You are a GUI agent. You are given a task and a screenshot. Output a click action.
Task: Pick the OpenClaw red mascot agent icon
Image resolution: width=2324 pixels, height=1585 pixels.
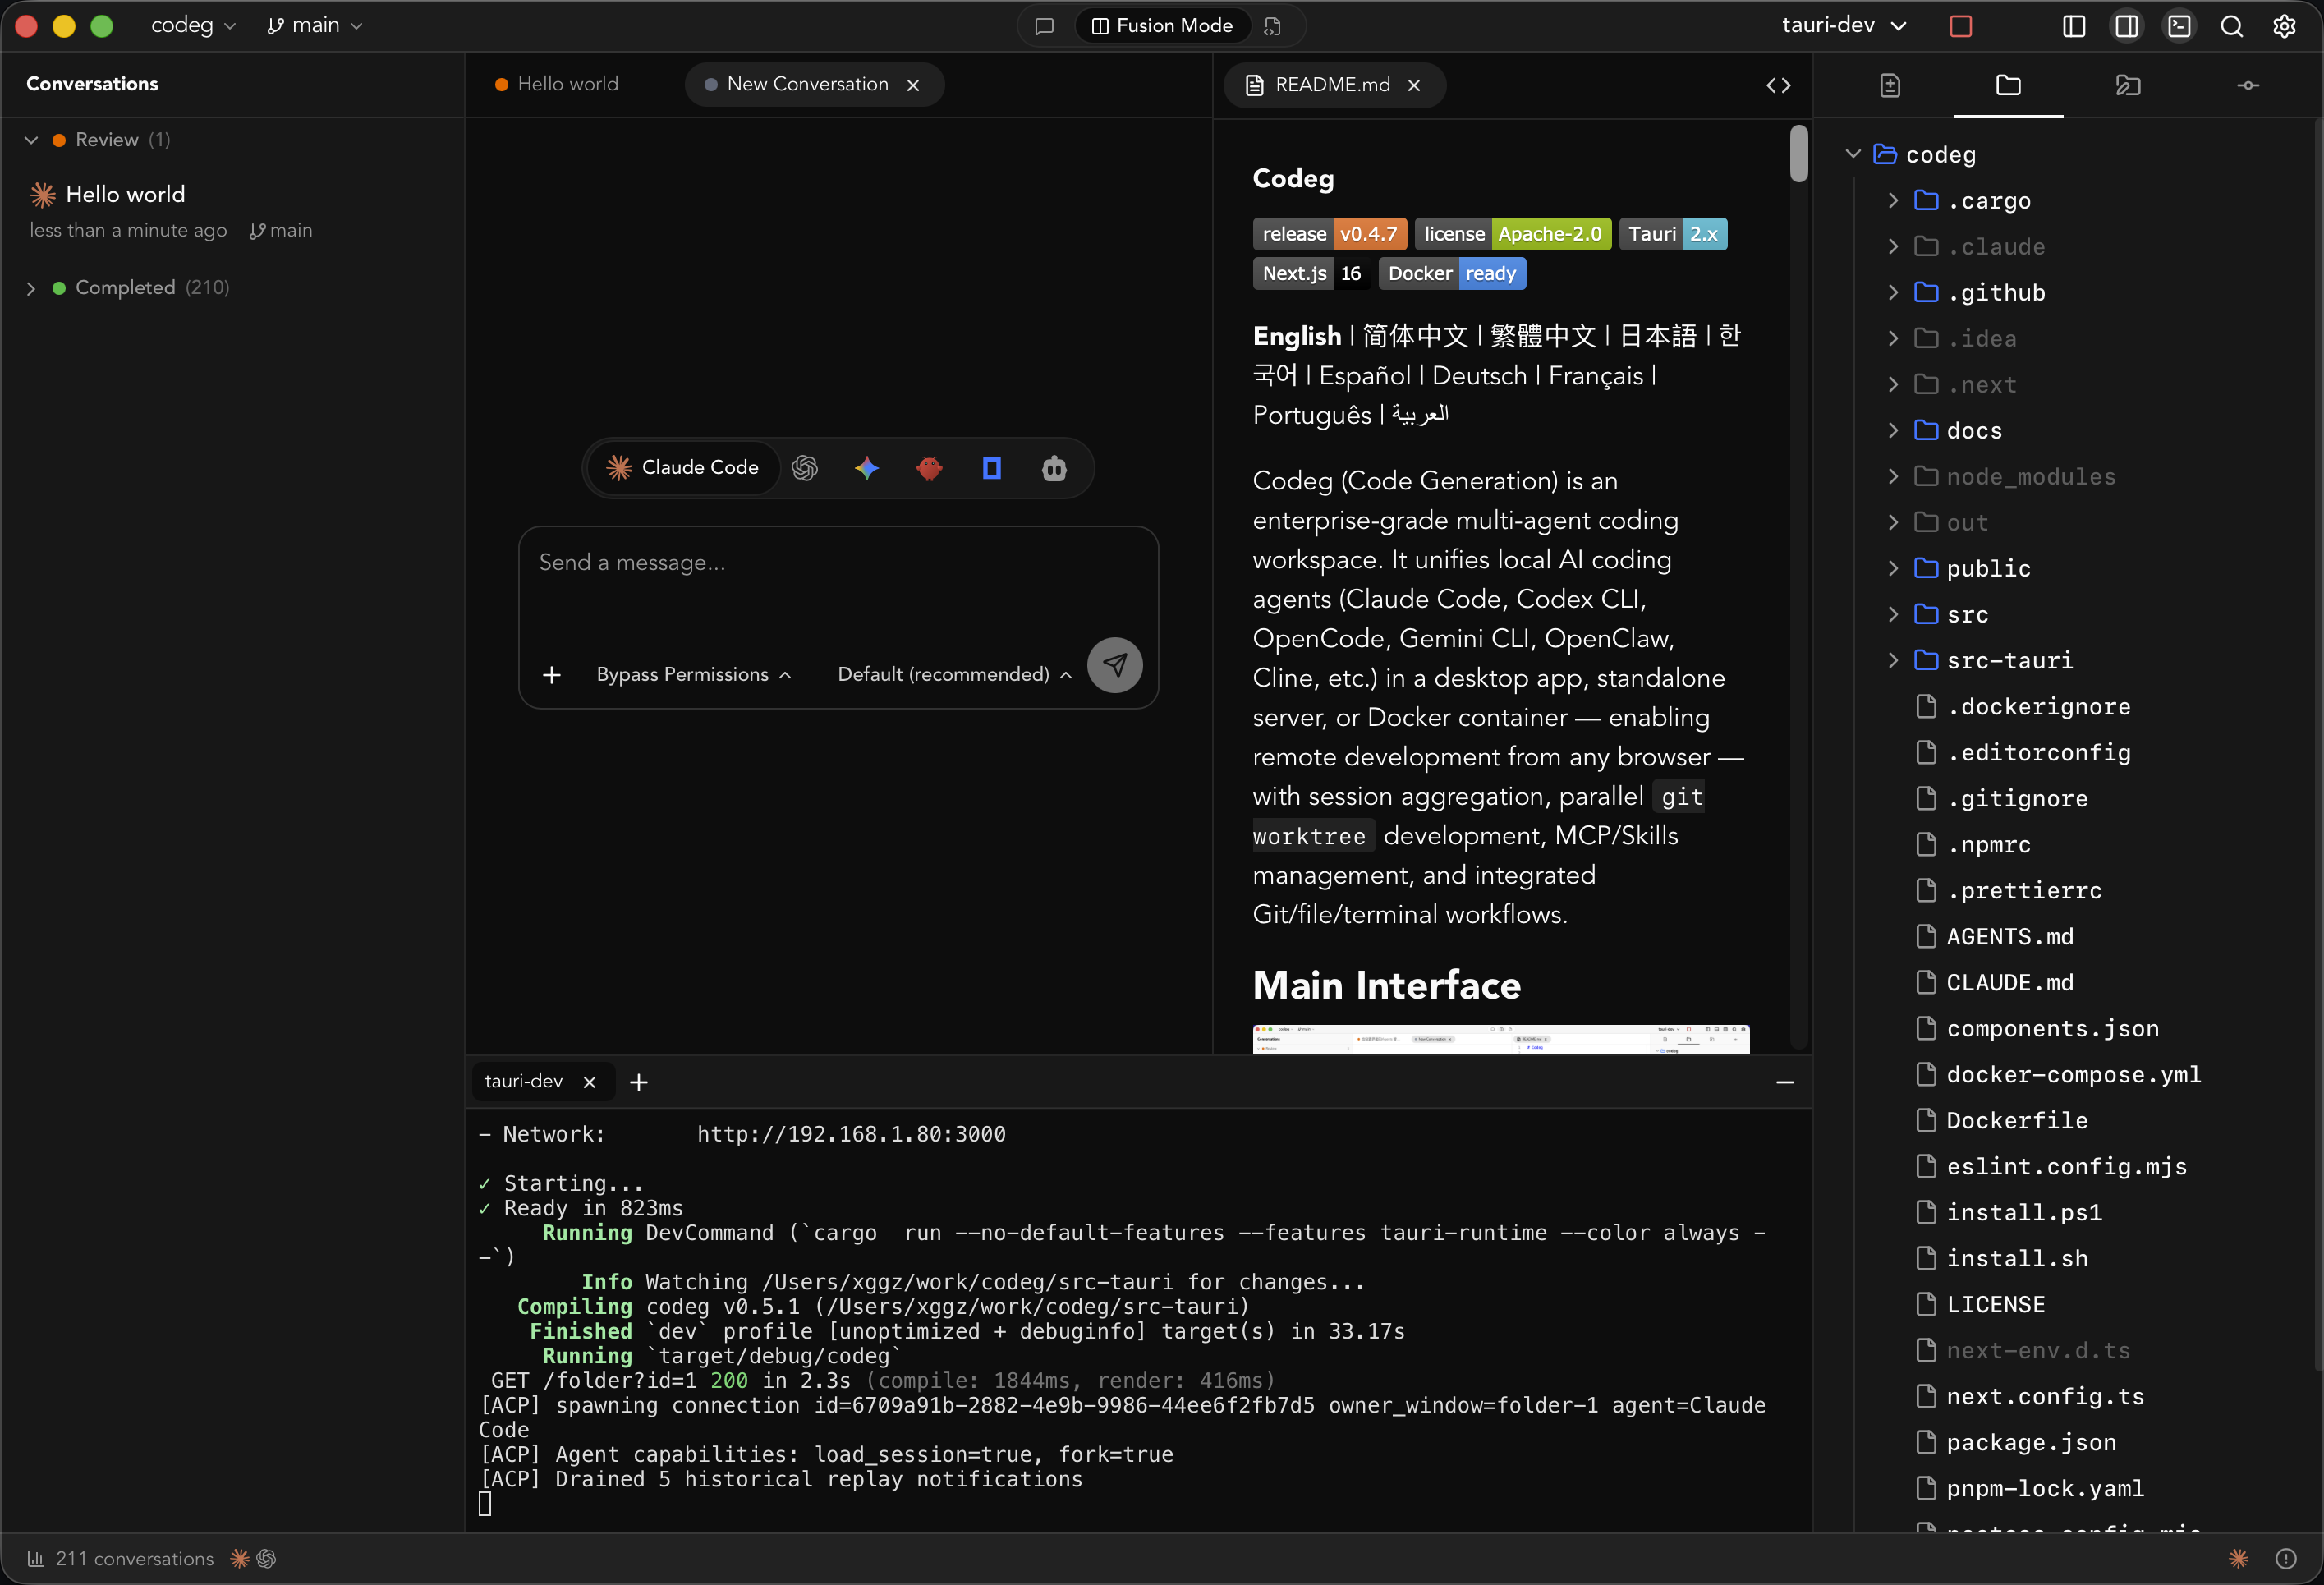point(929,468)
